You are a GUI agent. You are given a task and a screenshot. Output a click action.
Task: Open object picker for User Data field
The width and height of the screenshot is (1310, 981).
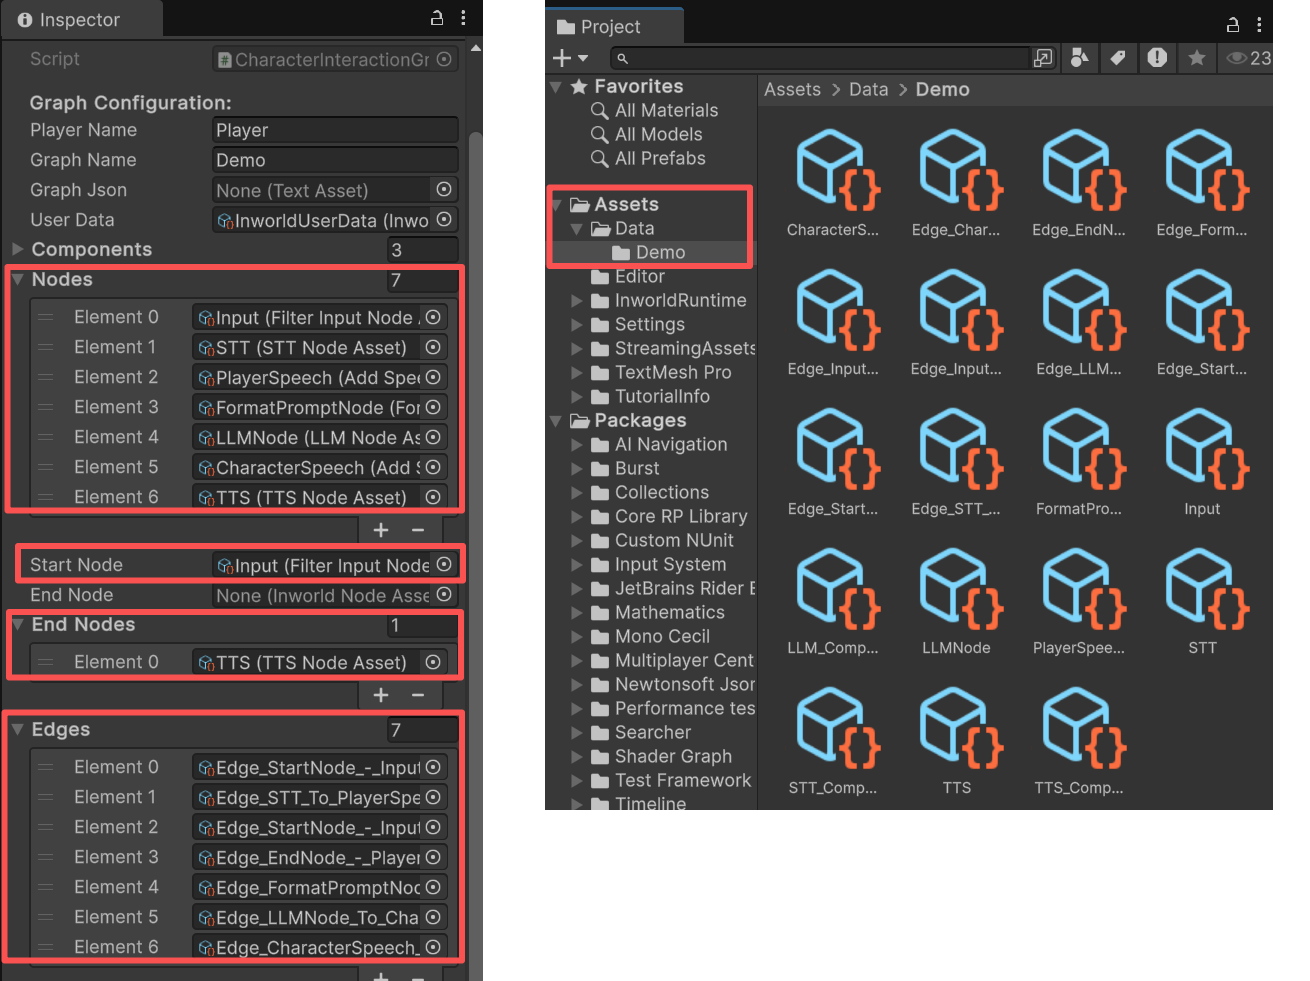click(x=444, y=219)
